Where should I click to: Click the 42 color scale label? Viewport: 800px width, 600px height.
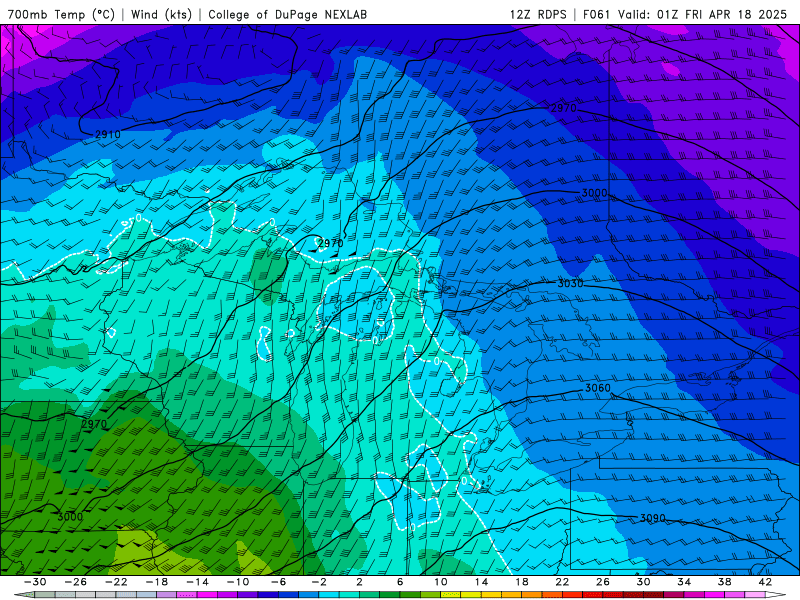765,582
